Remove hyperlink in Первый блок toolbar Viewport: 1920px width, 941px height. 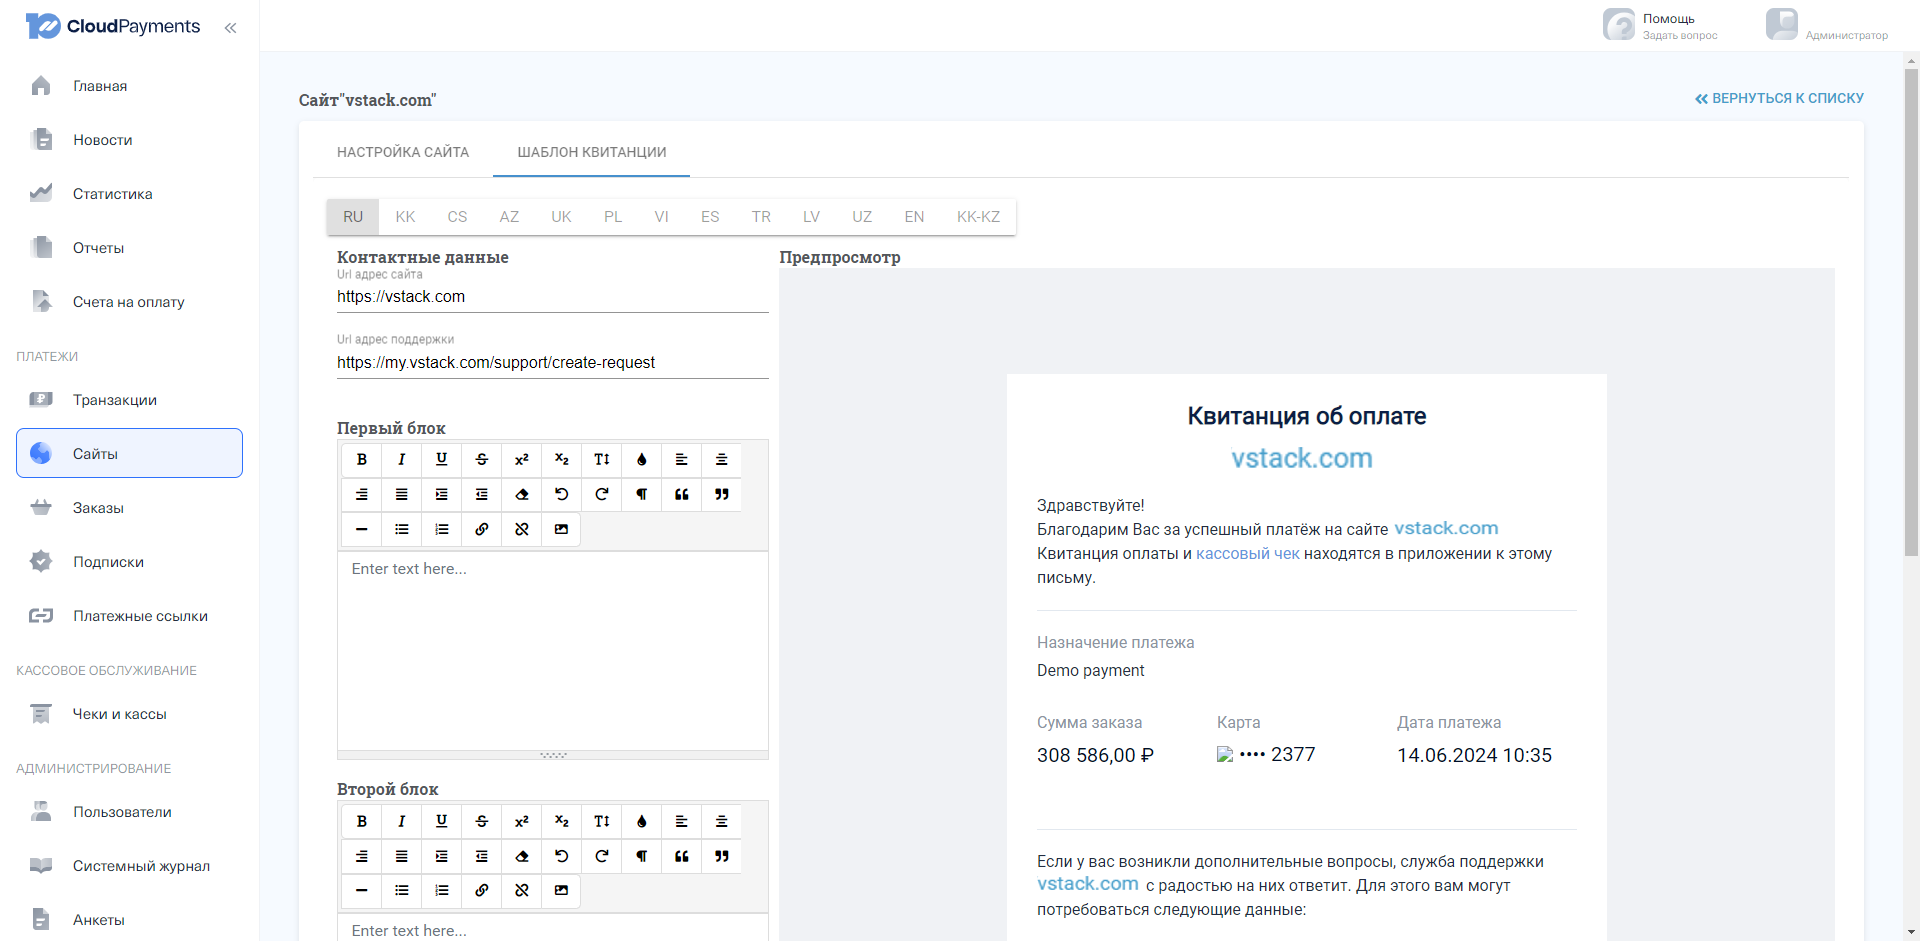[x=522, y=529]
